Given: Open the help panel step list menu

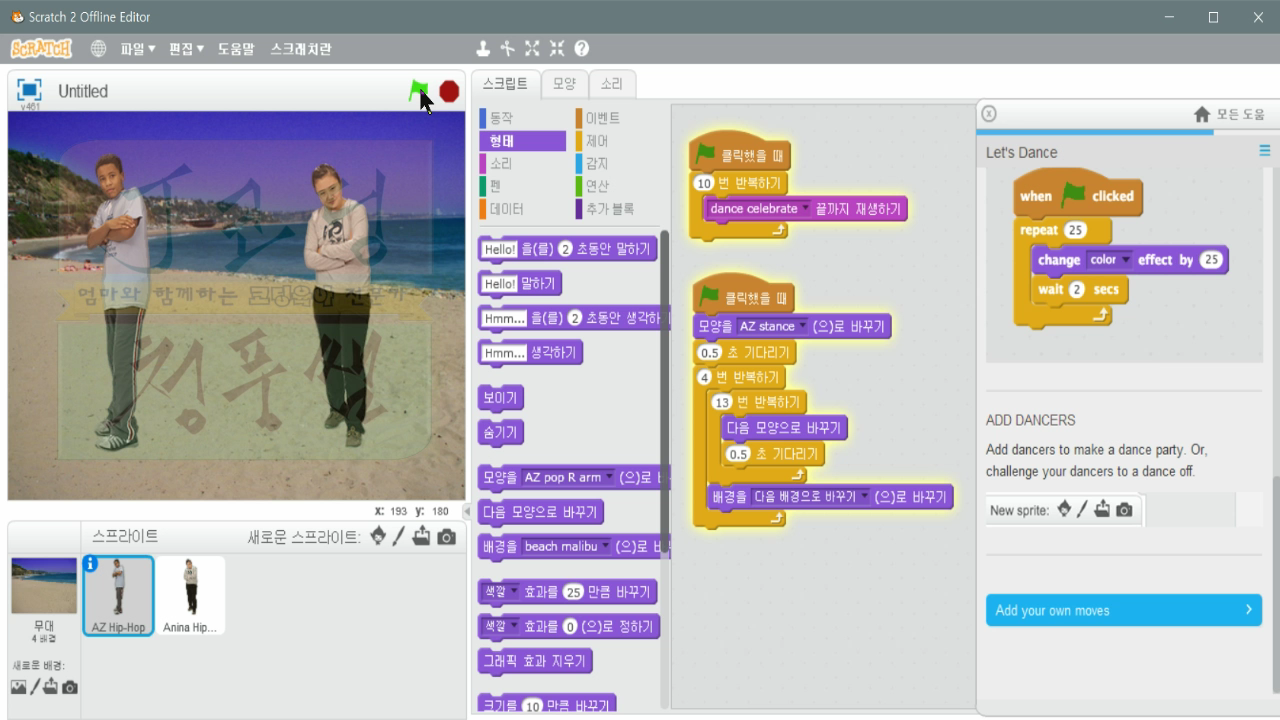Looking at the screenshot, I should [1265, 152].
